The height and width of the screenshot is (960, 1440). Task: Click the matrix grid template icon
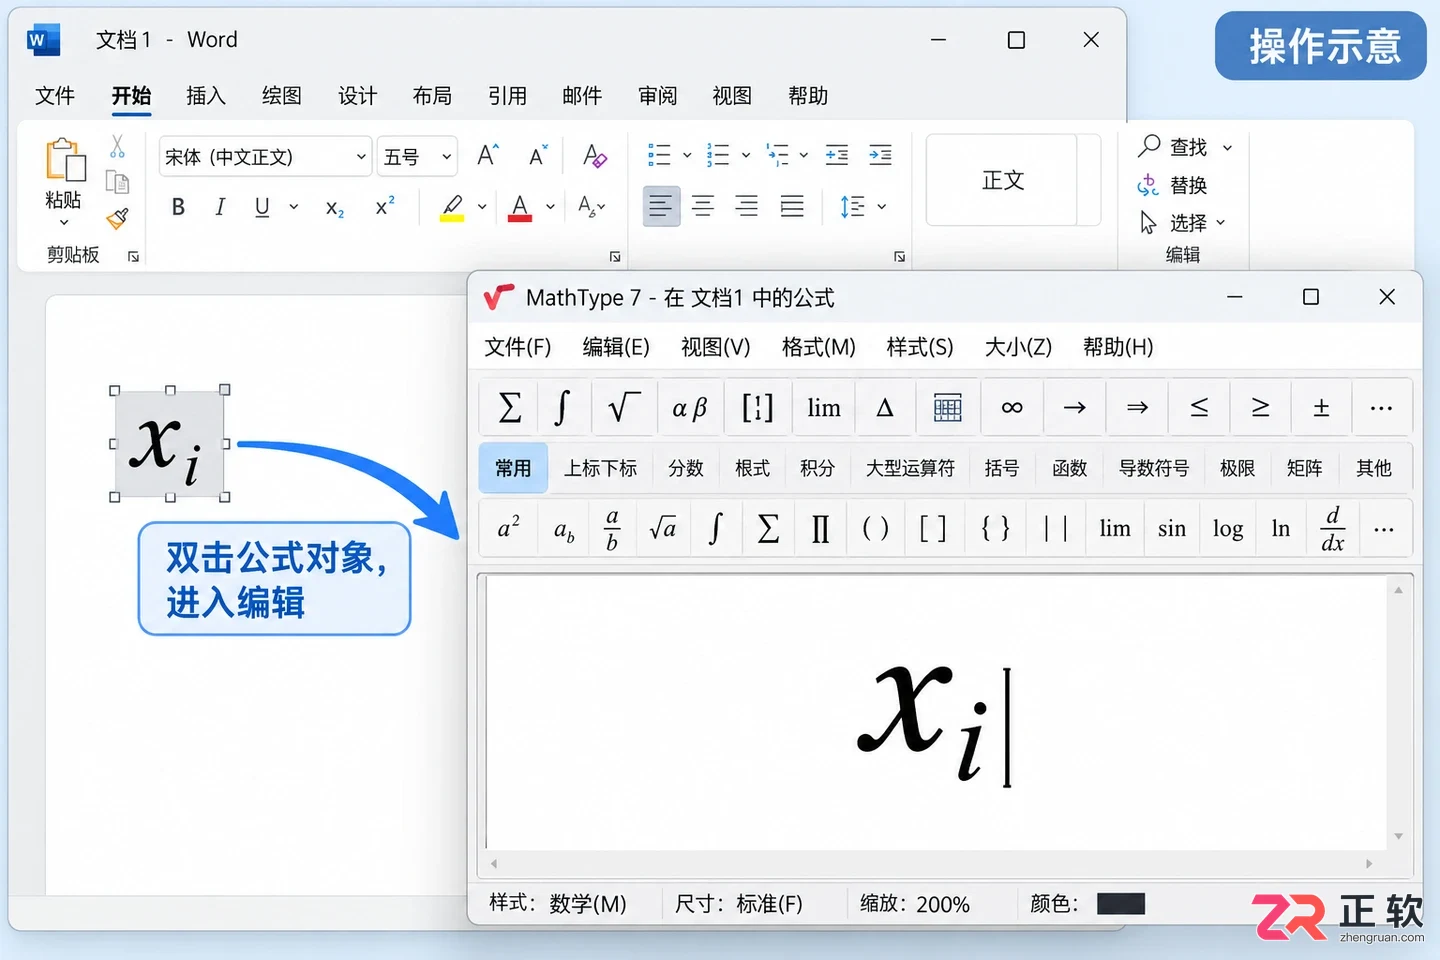pyautogui.click(x=947, y=408)
